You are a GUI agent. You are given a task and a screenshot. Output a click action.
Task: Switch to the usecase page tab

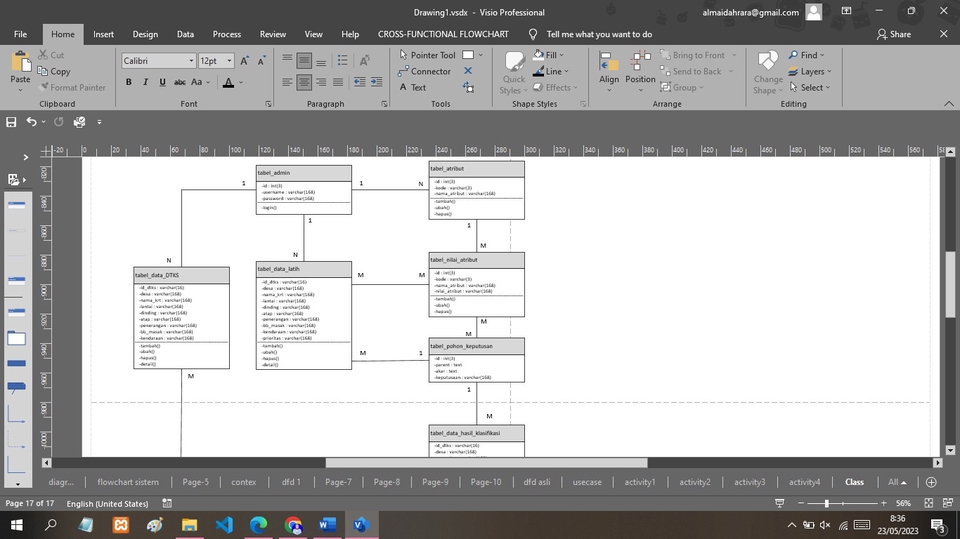point(587,482)
